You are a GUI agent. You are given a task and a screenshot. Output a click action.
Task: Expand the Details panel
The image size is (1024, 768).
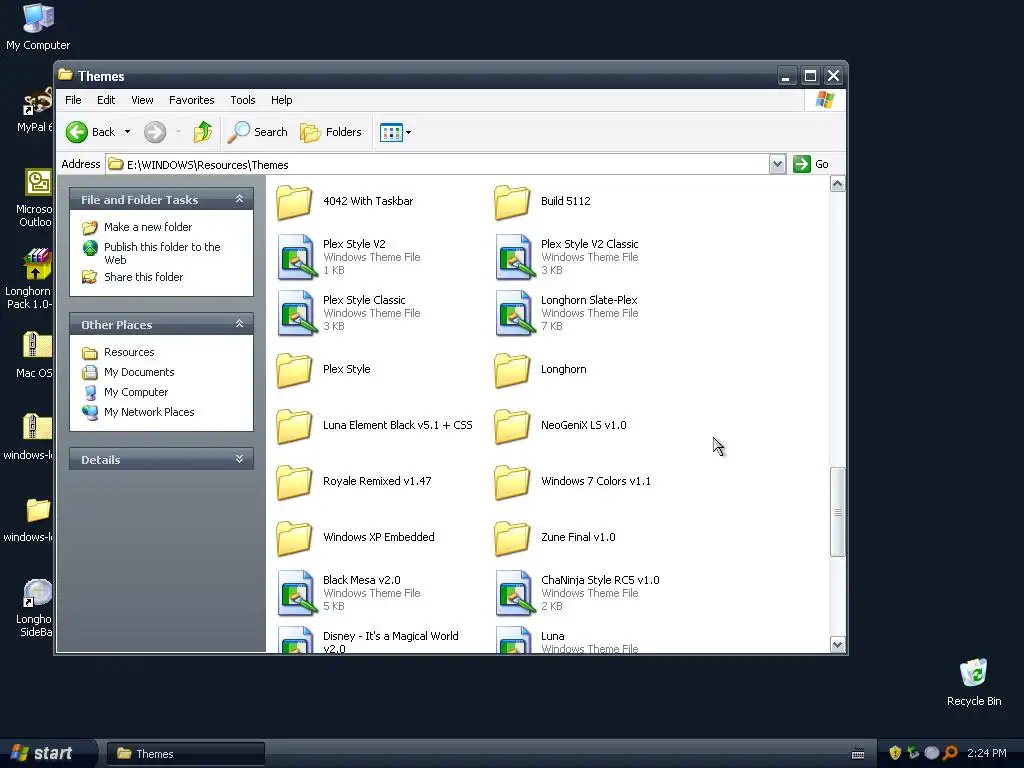pyautogui.click(x=240, y=458)
